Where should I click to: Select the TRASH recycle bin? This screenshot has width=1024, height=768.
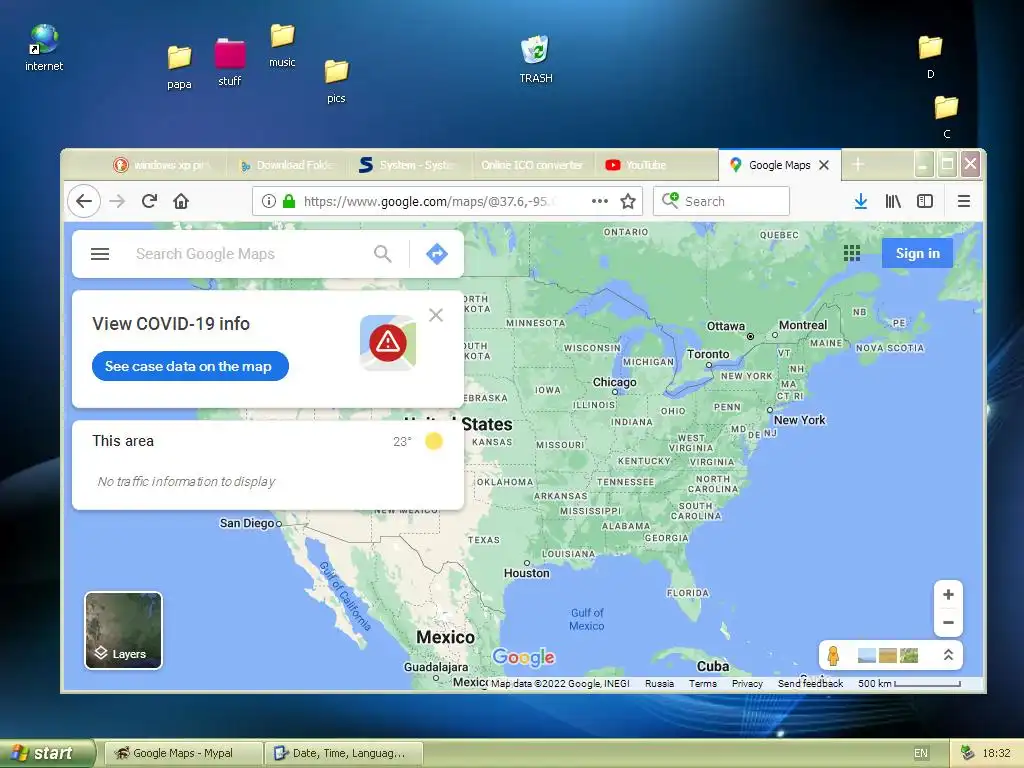[x=536, y=59]
